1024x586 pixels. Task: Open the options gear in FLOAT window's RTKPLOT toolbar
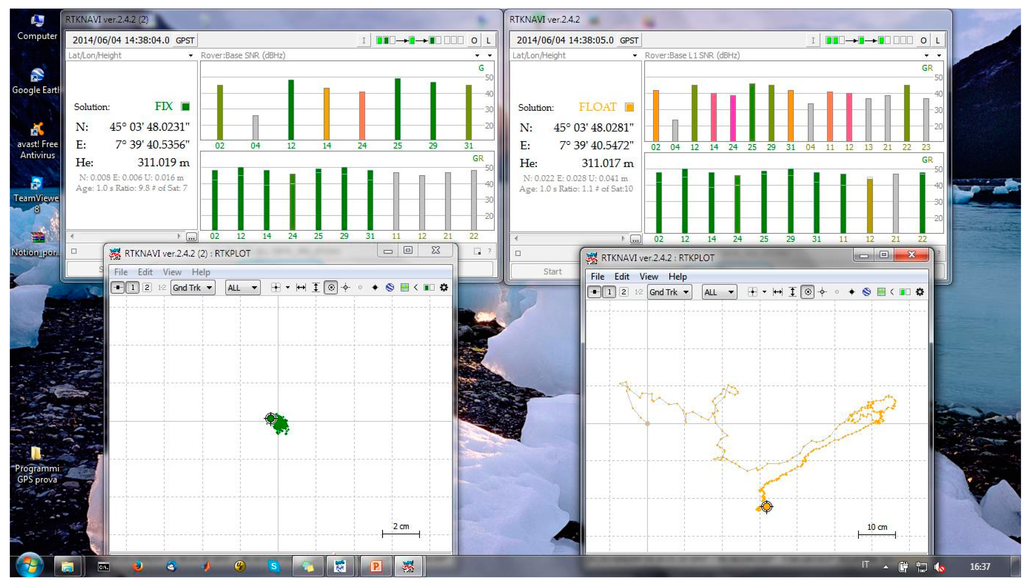point(920,292)
